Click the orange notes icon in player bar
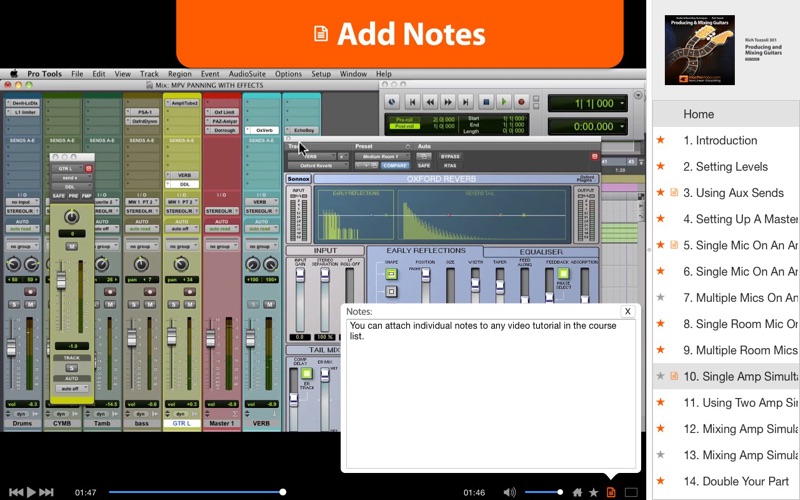Image resolution: width=800 pixels, height=500 pixels. tap(611, 492)
